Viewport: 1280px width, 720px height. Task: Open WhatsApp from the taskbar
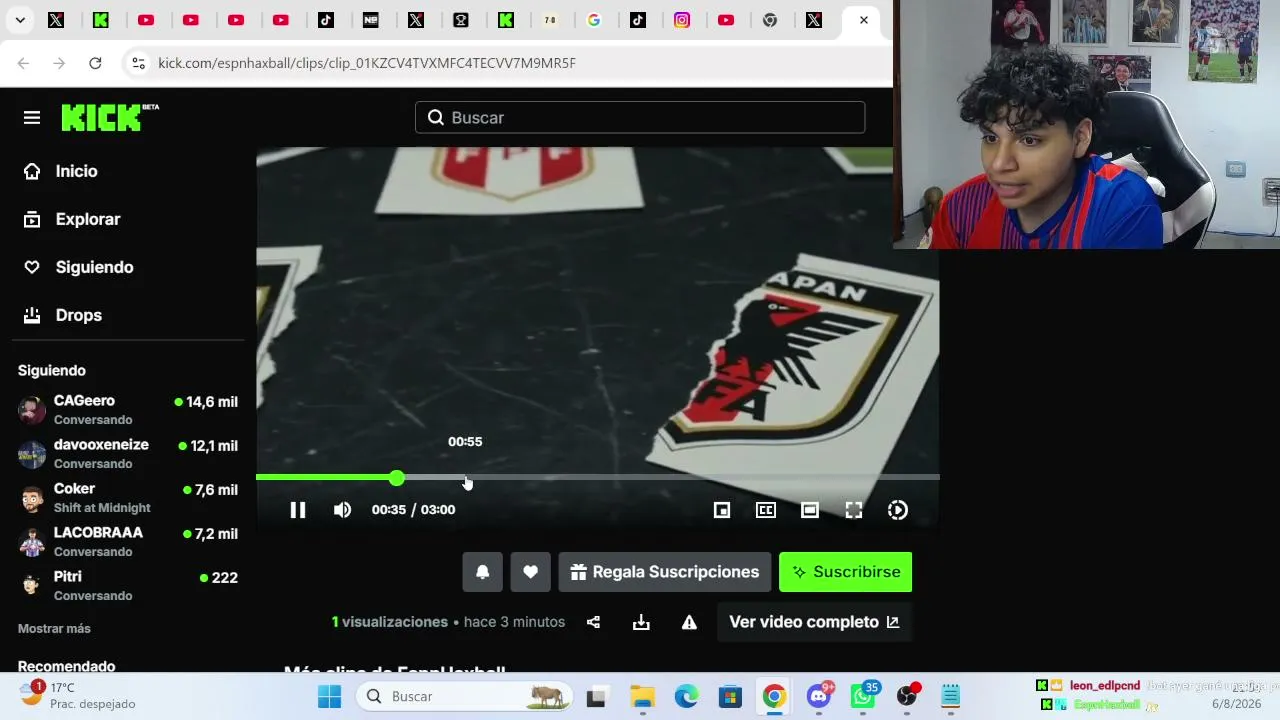[x=863, y=696]
